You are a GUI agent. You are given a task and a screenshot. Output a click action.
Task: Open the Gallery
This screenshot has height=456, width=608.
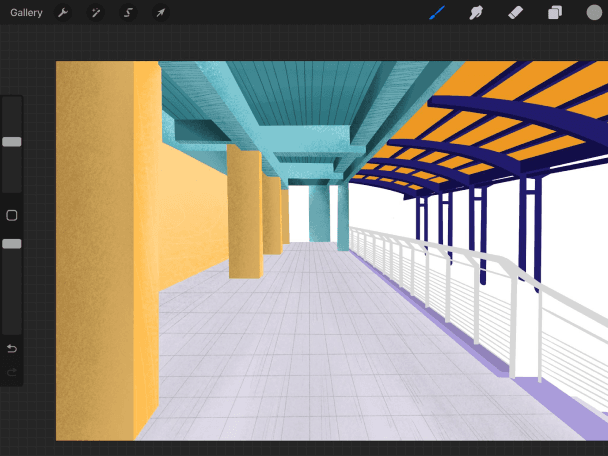tap(26, 13)
